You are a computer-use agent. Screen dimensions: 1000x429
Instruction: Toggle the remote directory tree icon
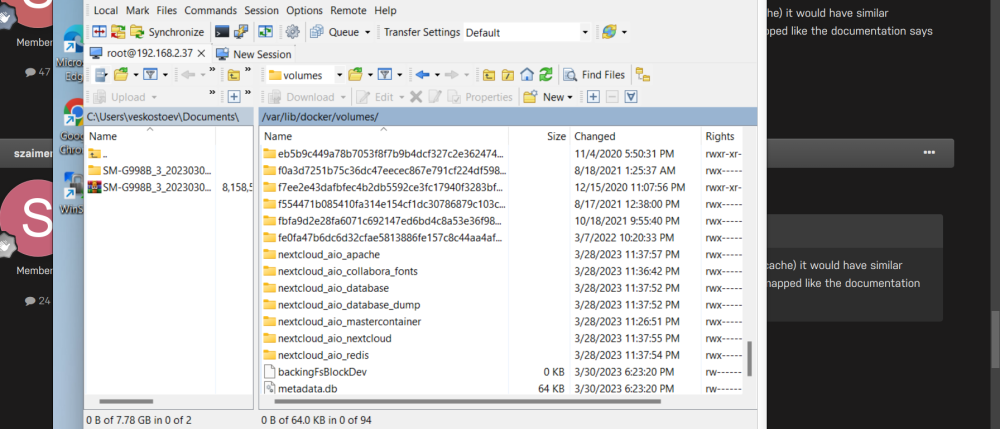point(643,75)
